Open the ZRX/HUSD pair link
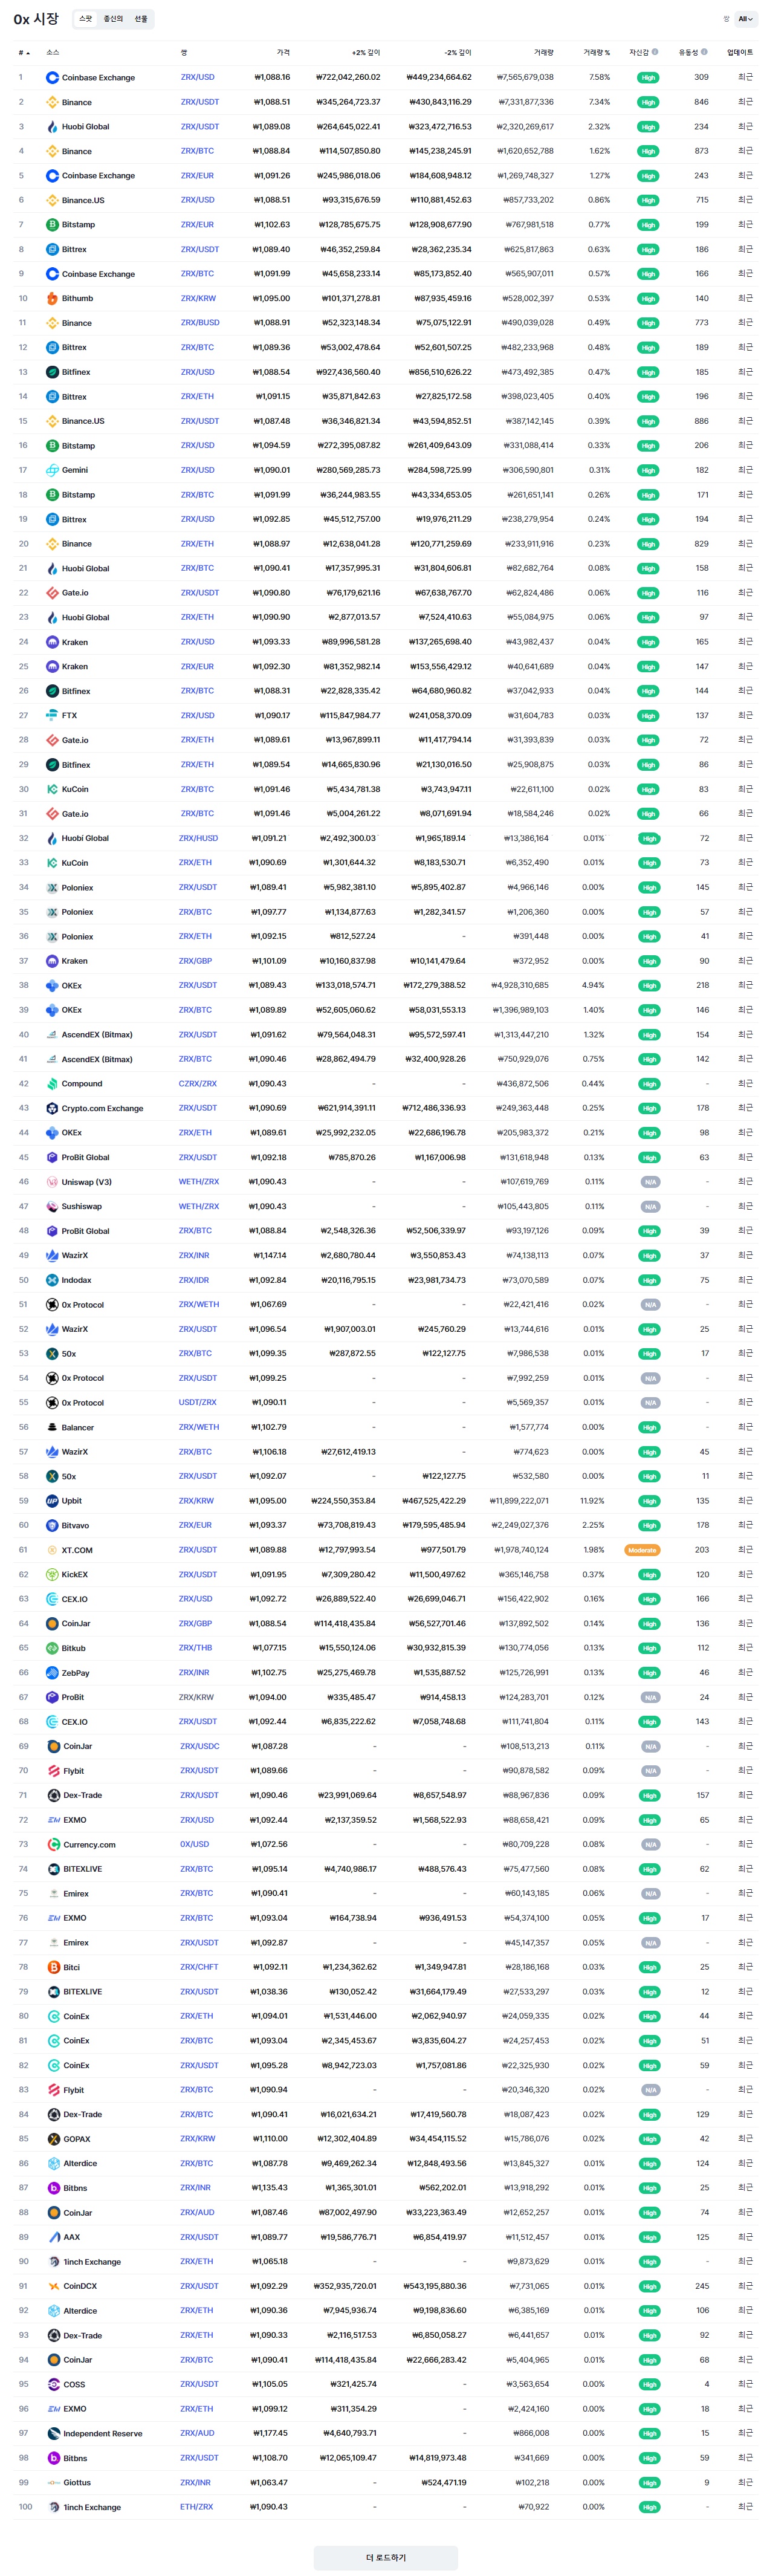The image size is (764, 2576). 198,838
